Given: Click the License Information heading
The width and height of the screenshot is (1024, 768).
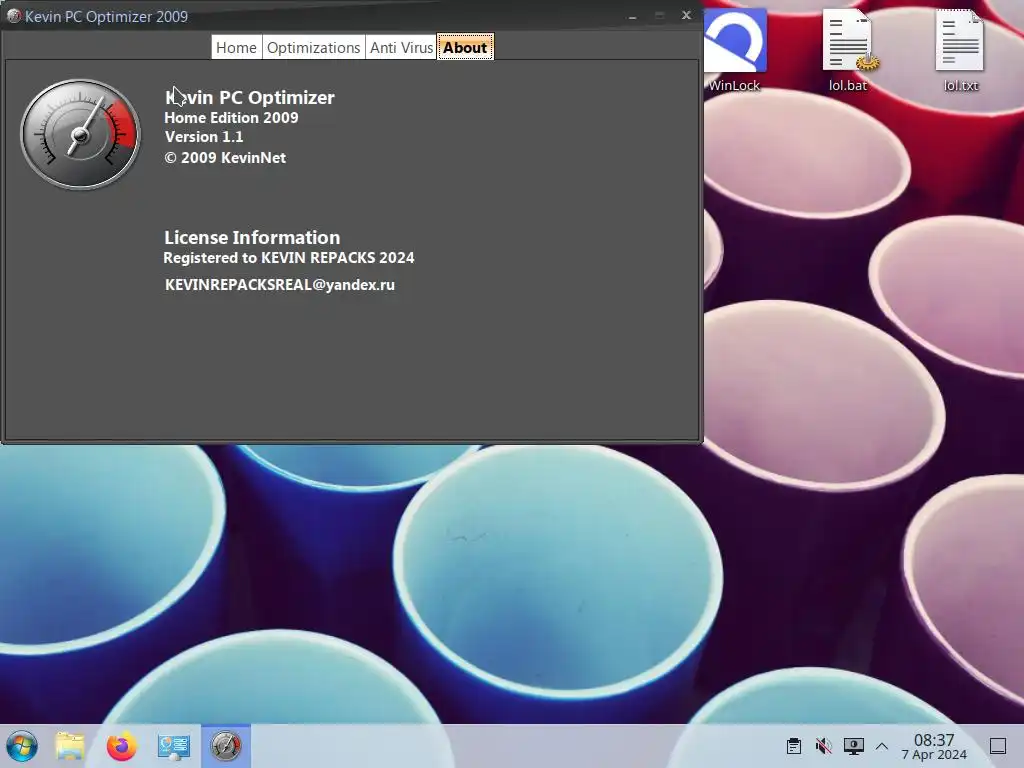Looking at the screenshot, I should 252,237.
